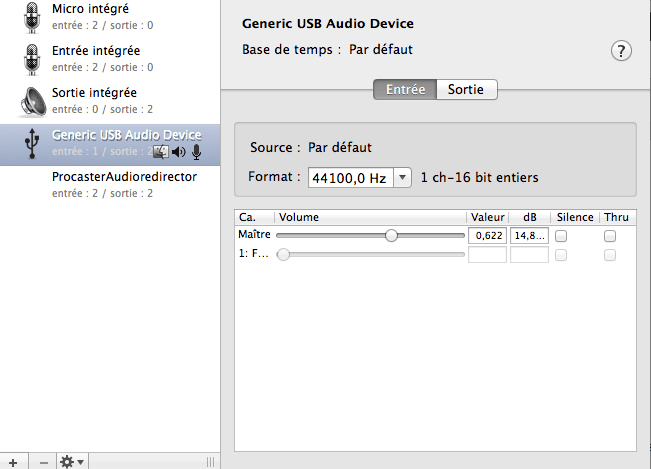The width and height of the screenshot is (651, 469).
Task: Select the Entrée intégrée microphone icon
Action: (29, 58)
